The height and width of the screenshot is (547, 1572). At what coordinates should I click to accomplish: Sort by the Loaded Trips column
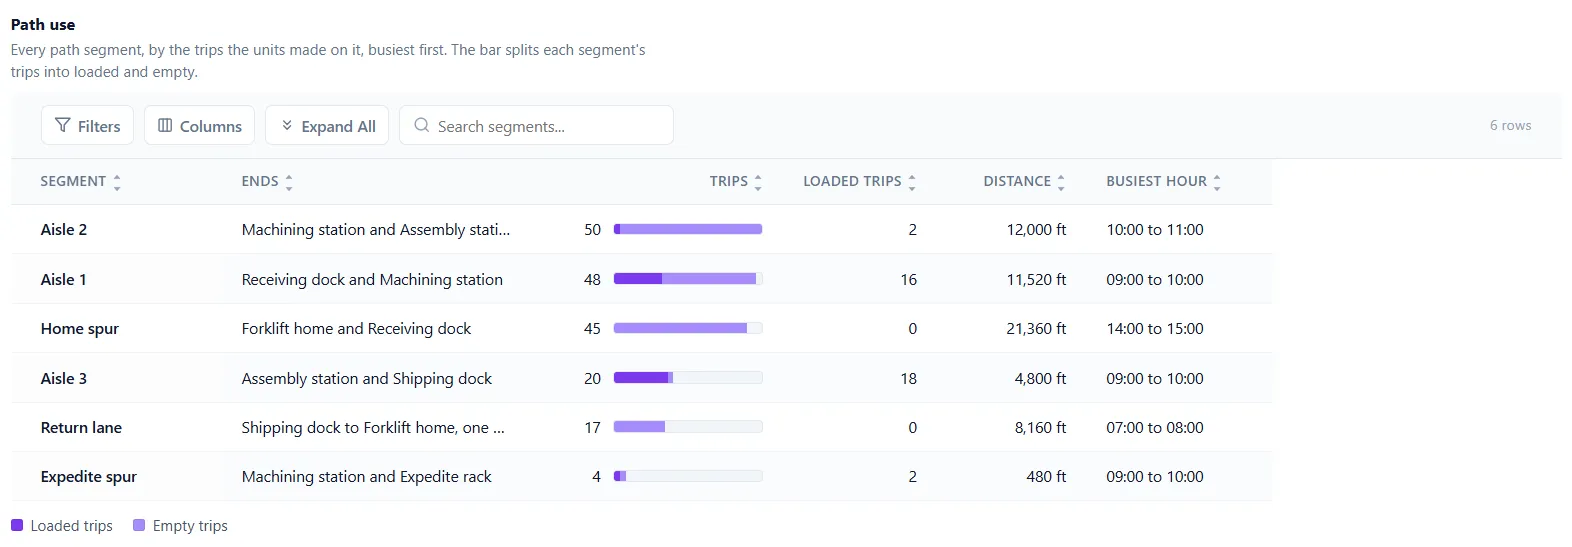(860, 181)
